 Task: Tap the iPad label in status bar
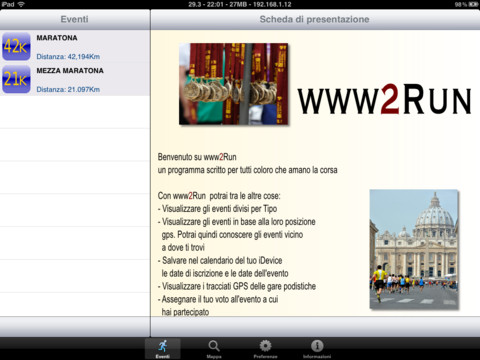[x=8, y=4]
